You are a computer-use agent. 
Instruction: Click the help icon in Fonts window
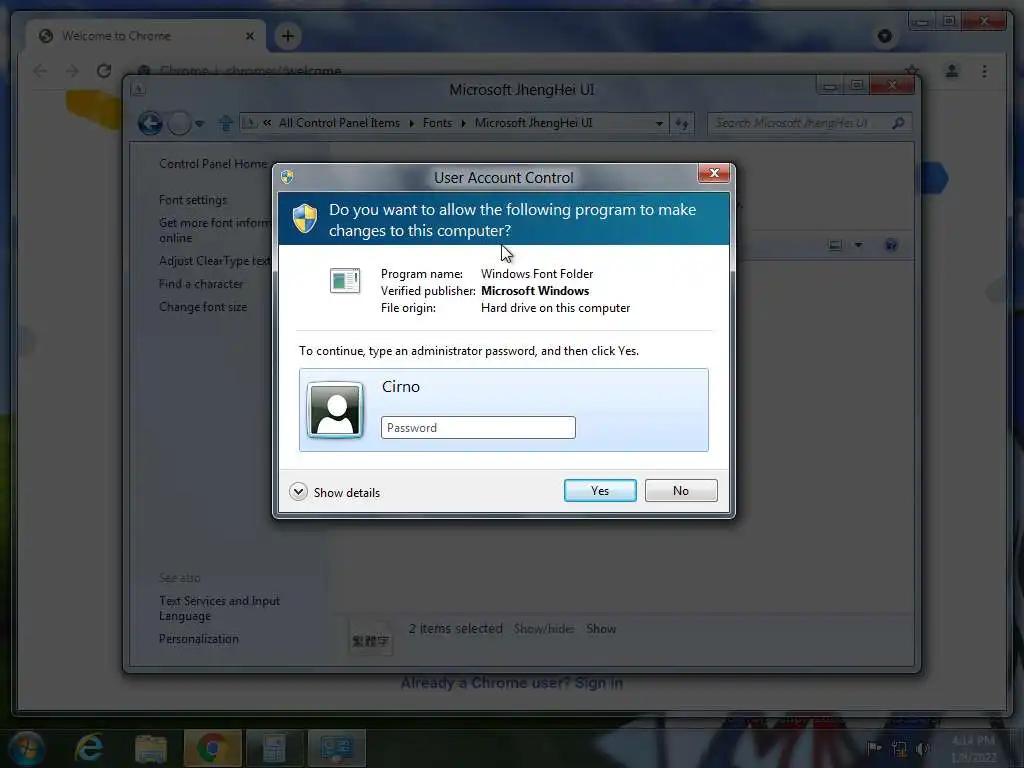(x=891, y=246)
